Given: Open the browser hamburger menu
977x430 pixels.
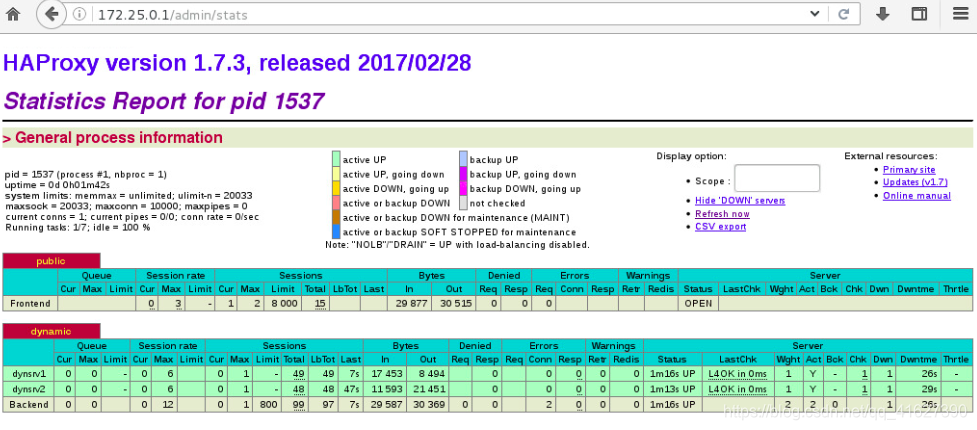Looking at the screenshot, I should coord(960,14).
